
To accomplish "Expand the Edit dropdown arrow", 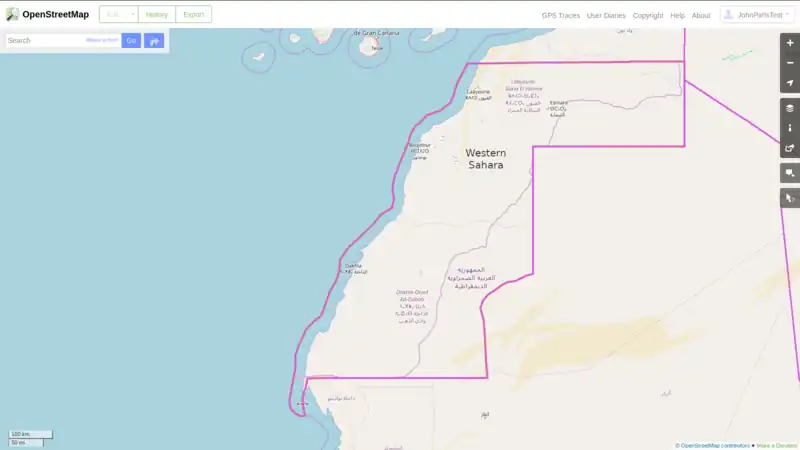I will pos(132,15).
